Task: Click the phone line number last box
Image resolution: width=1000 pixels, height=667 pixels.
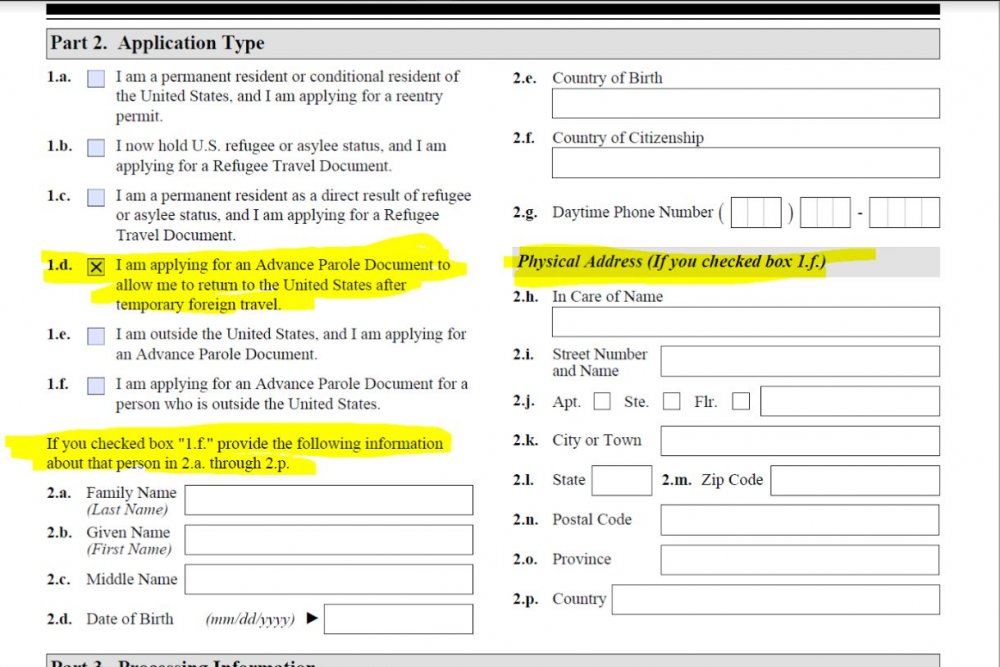Action: (x=904, y=212)
